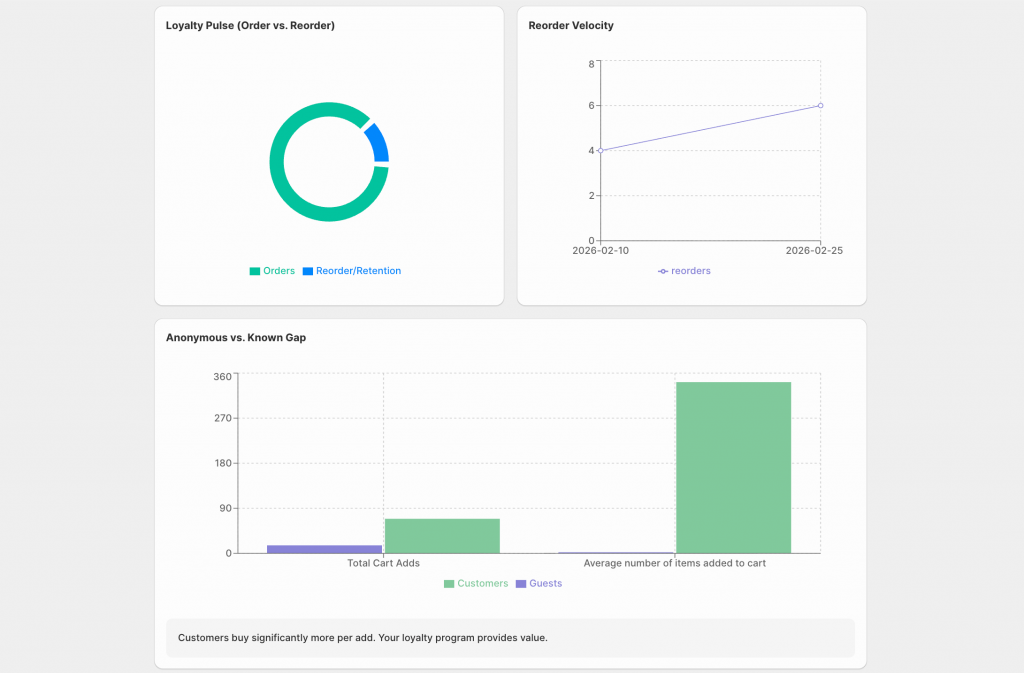Toggle the Orders series visibility
Viewport: 1024px width, 673px height.
[272, 270]
